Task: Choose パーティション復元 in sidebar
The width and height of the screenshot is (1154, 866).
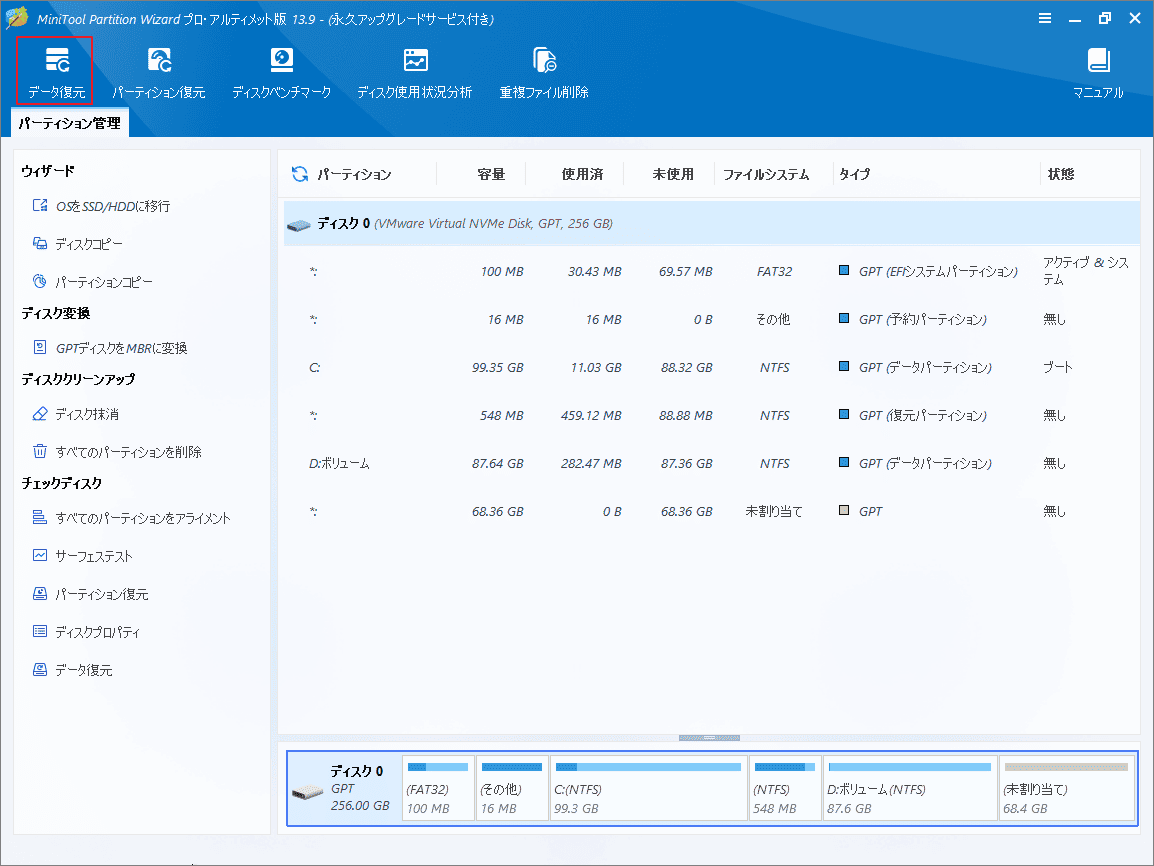Action: (91, 594)
